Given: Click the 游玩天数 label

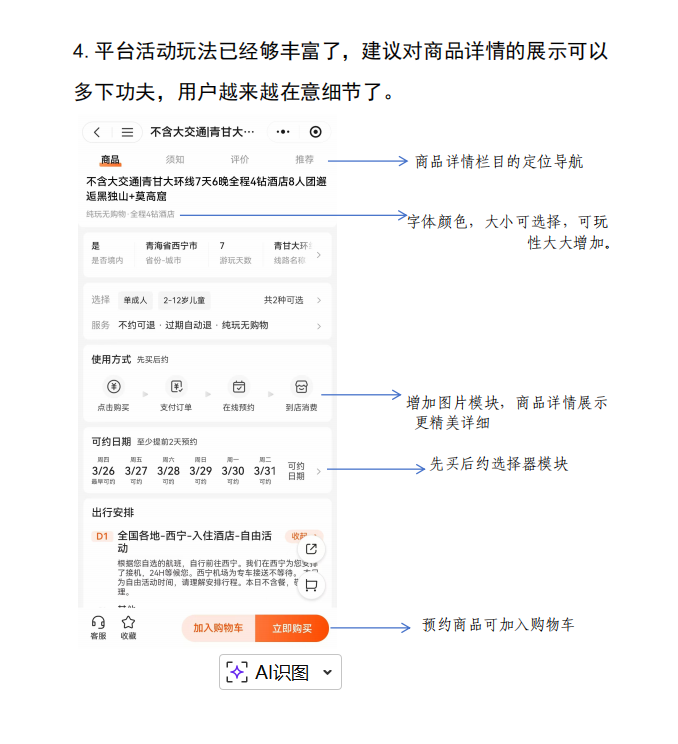Looking at the screenshot, I should tap(235, 260).
